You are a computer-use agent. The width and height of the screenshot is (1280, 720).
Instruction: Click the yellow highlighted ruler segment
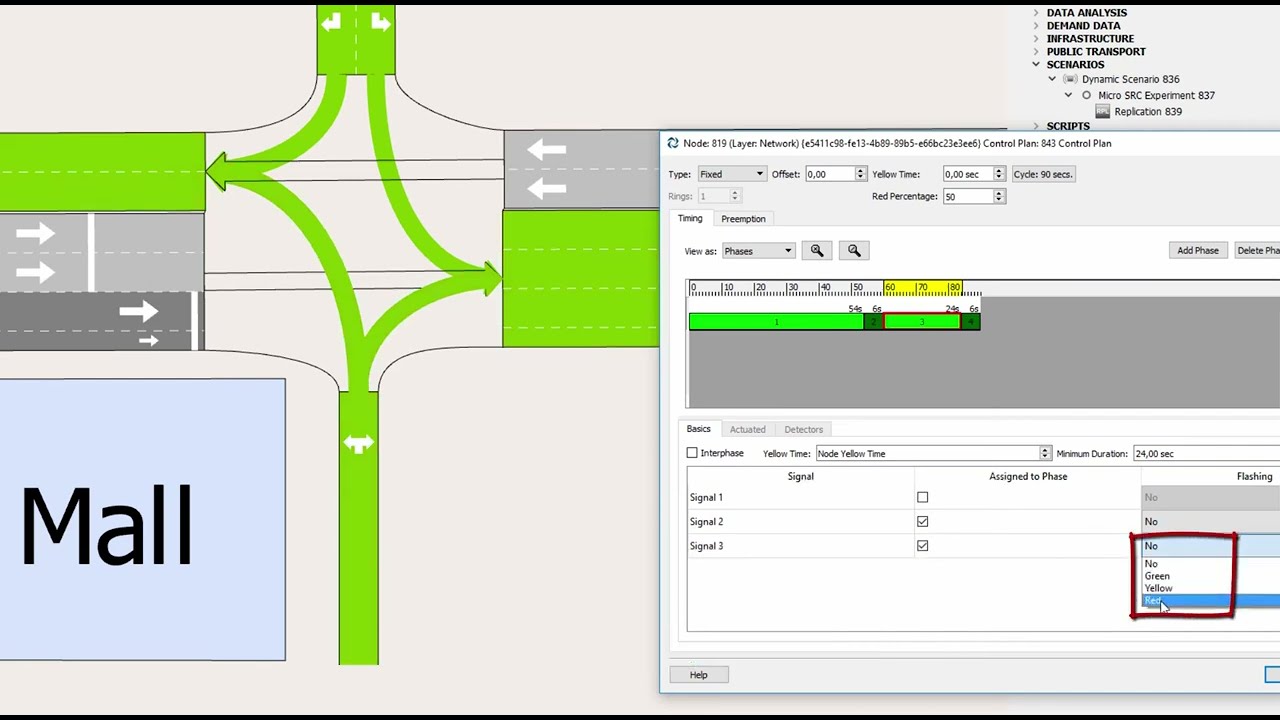pos(922,289)
